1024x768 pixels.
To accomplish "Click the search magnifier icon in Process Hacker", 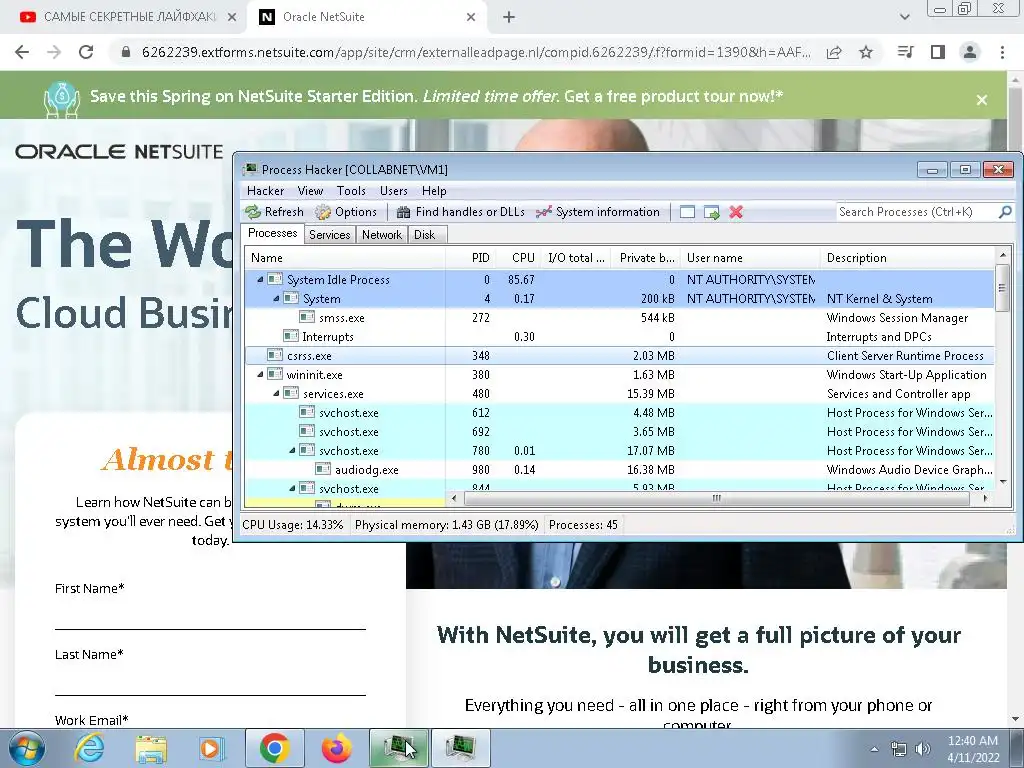I will [x=1005, y=212].
